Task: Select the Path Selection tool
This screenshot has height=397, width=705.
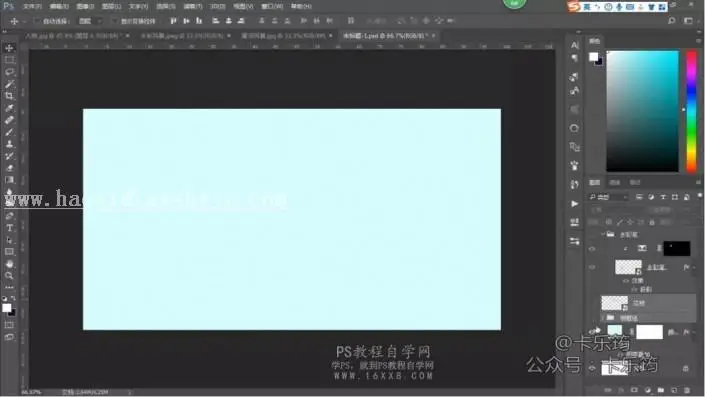Action: click(x=9, y=240)
